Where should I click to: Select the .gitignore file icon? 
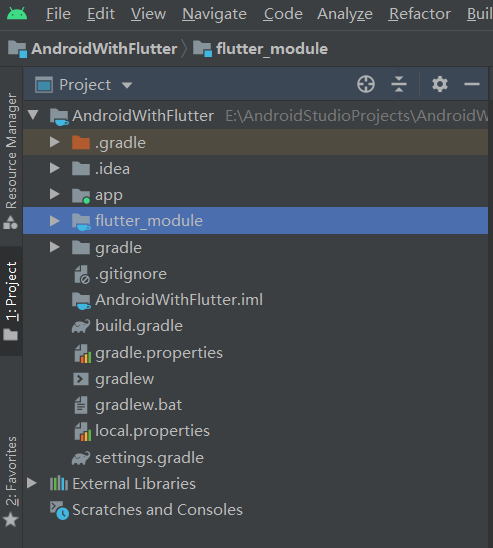pyautogui.click(x=82, y=274)
